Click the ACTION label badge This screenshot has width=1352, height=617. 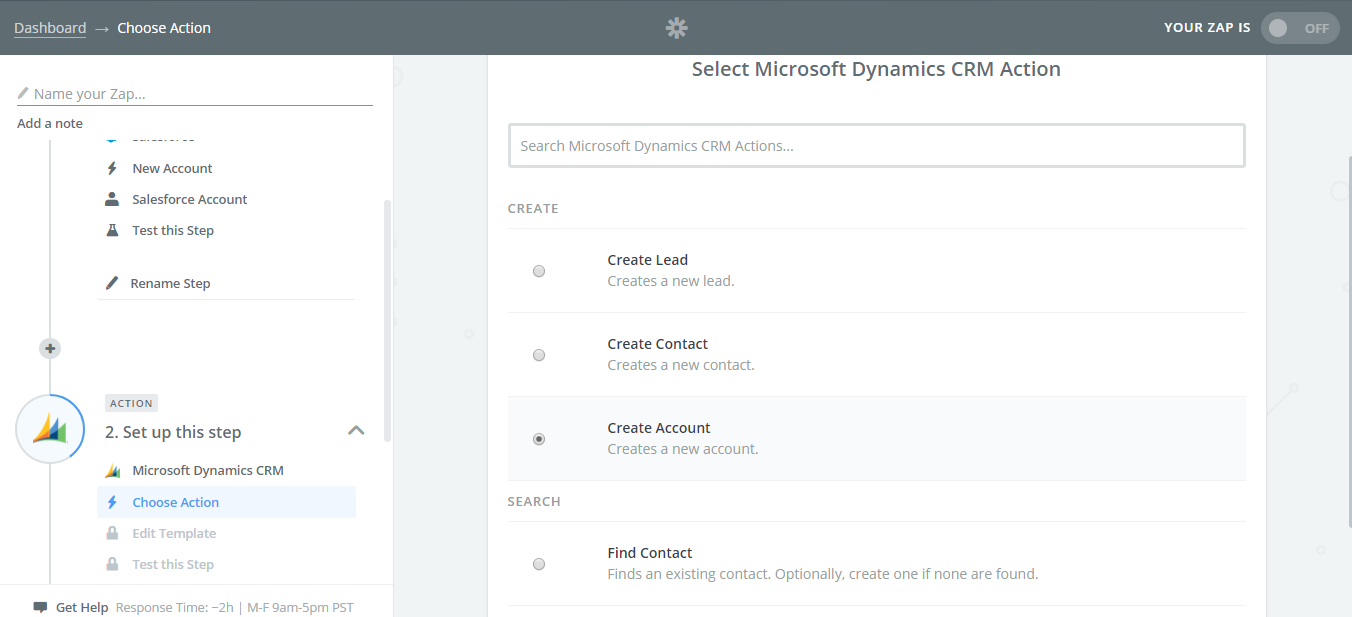click(x=132, y=403)
